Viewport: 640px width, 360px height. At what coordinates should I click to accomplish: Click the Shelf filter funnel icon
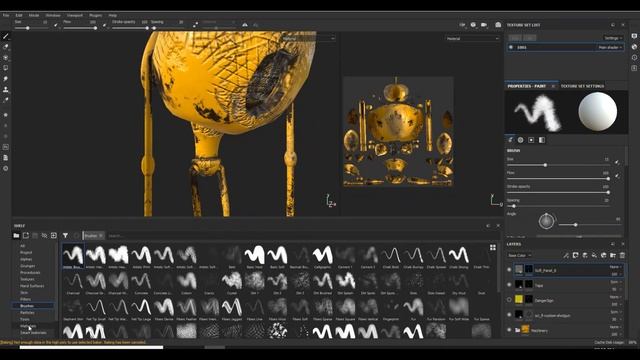pos(65,236)
